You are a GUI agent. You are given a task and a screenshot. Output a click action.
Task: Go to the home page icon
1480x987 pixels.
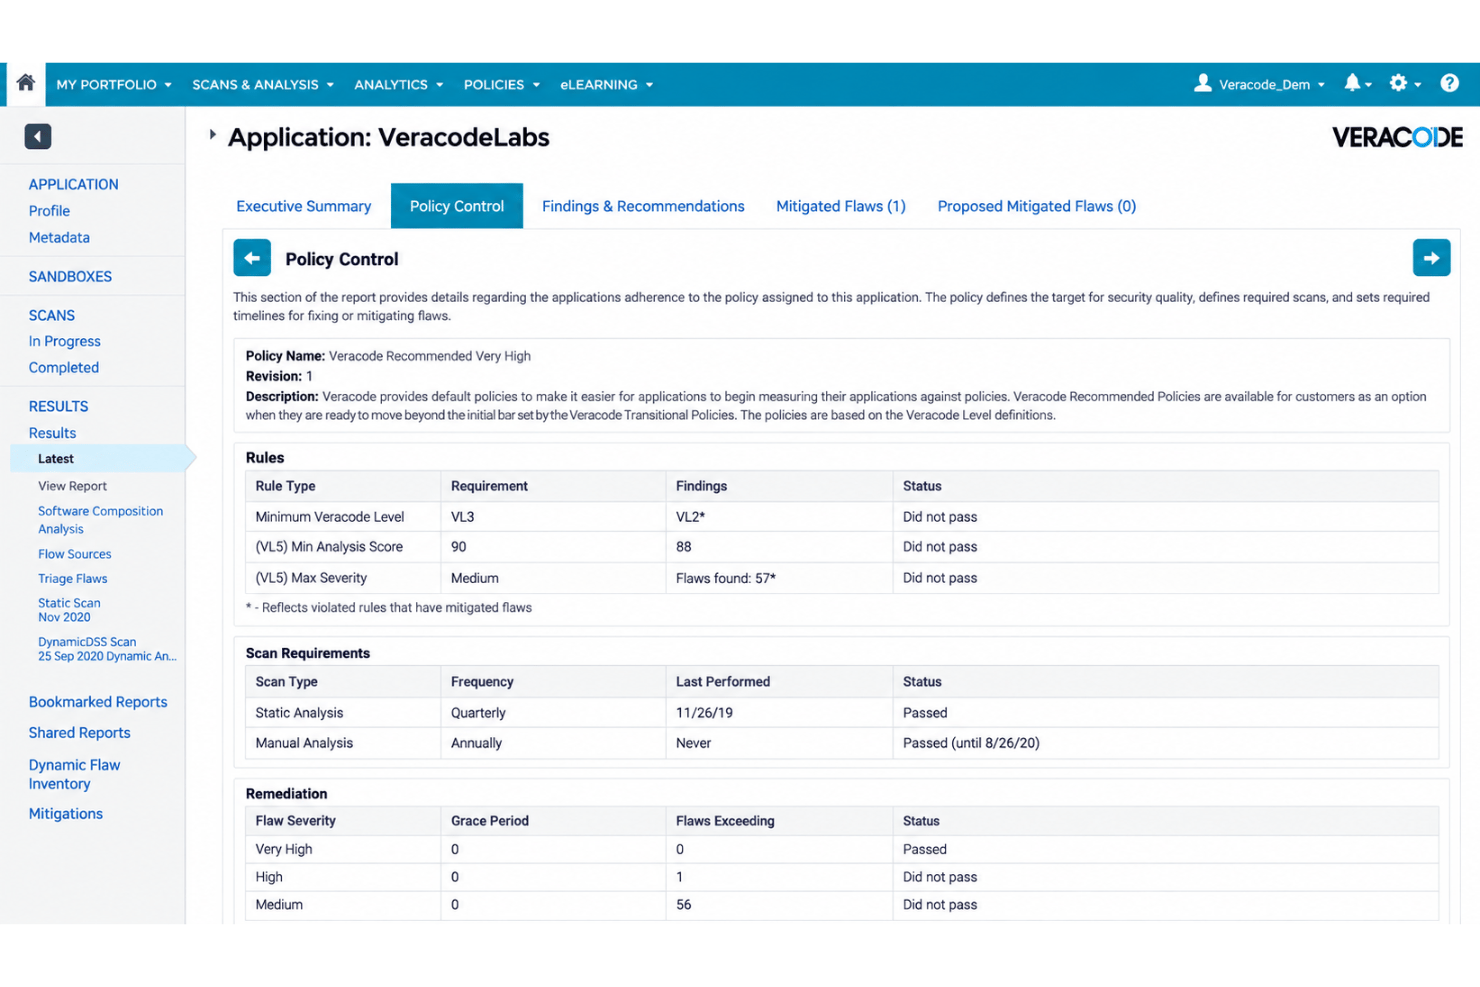pyautogui.click(x=26, y=84)
